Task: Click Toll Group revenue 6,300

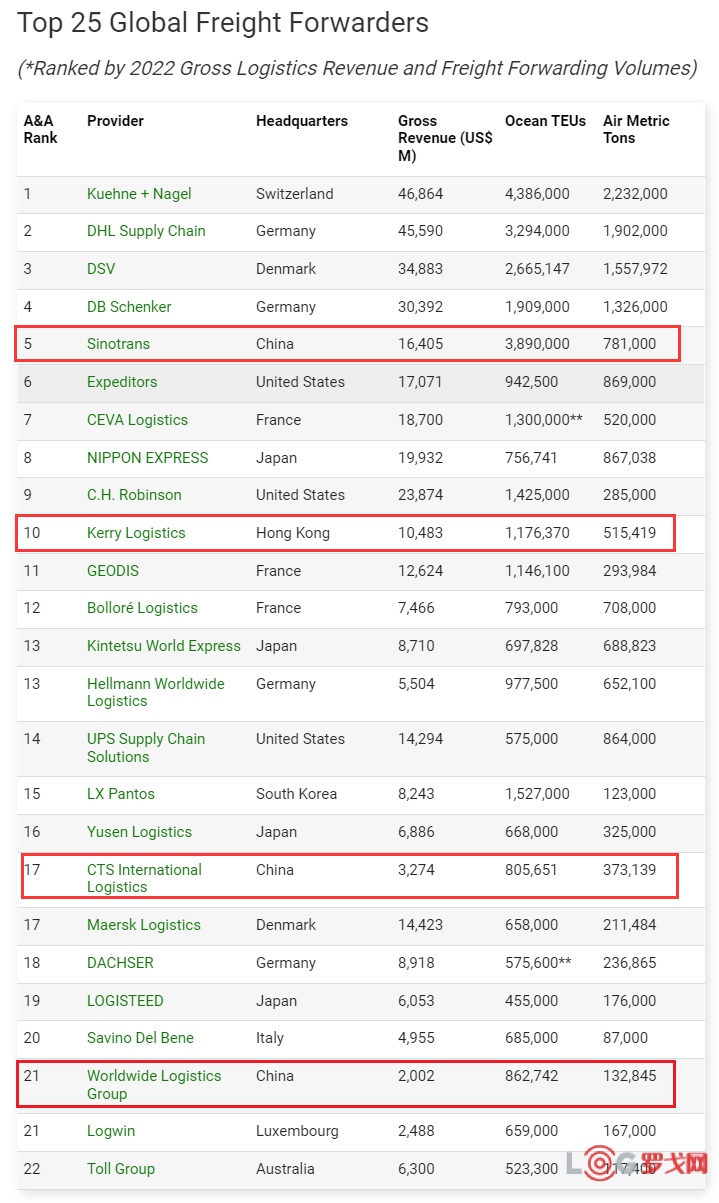Action: (416, 1169)
